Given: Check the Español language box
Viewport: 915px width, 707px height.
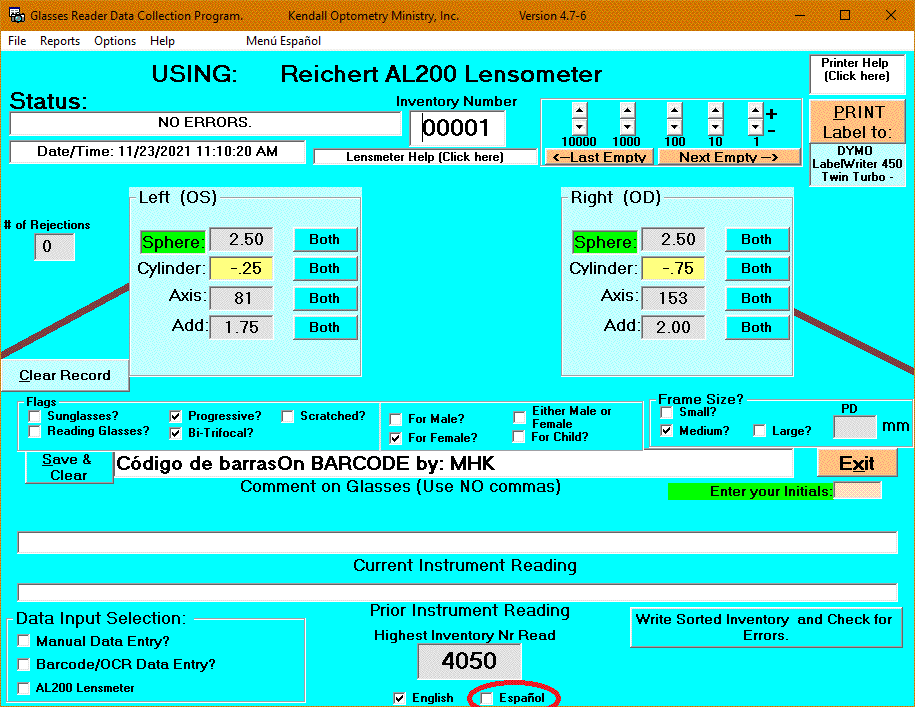Looking at the screenshot, I should point(486,698).
